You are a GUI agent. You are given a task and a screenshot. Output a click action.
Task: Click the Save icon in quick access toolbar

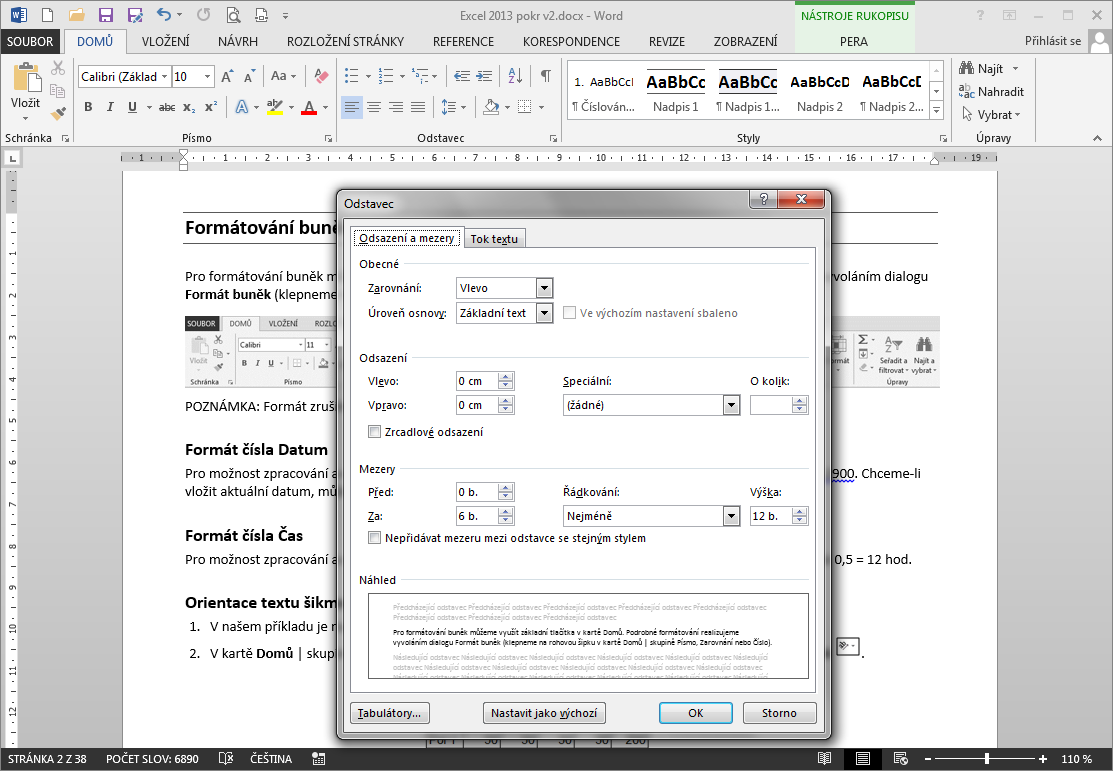coord(106,15)
